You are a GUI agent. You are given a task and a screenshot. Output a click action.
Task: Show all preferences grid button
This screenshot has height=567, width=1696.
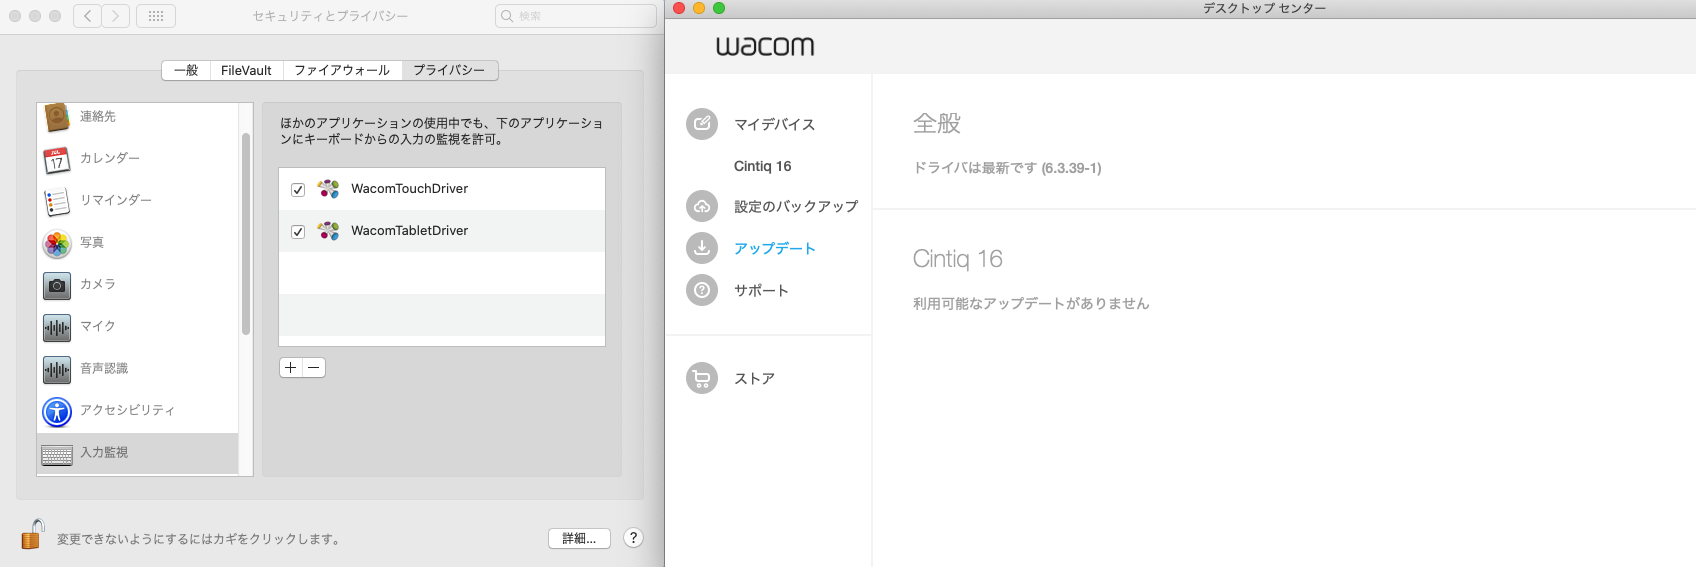156,16
